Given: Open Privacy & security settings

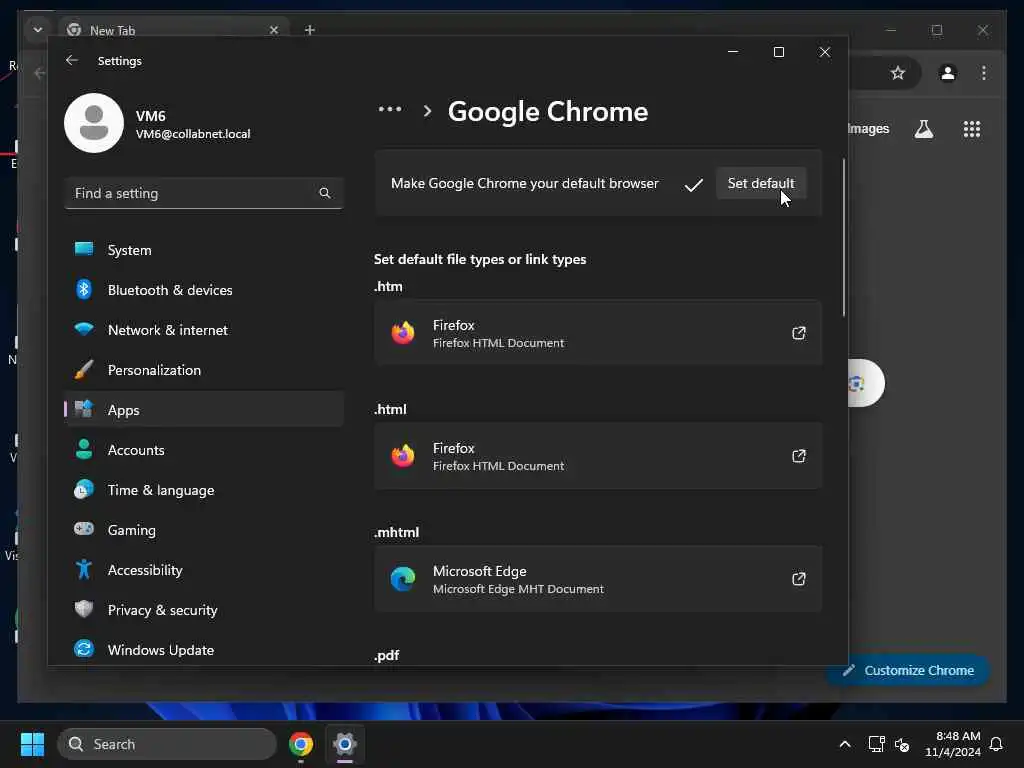Looking at the screenshot, I should click(x=204, y=610).
